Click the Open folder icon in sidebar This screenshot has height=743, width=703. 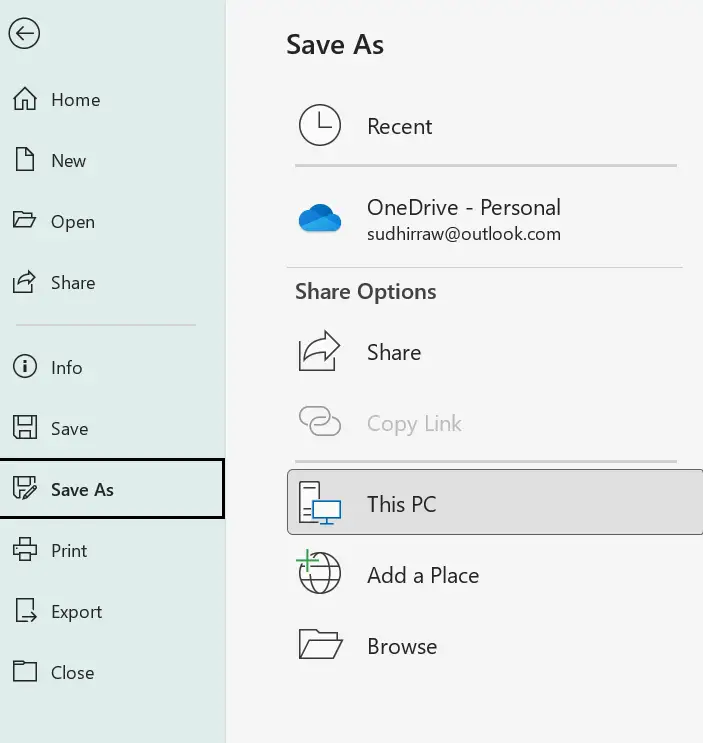pos(24,222)
